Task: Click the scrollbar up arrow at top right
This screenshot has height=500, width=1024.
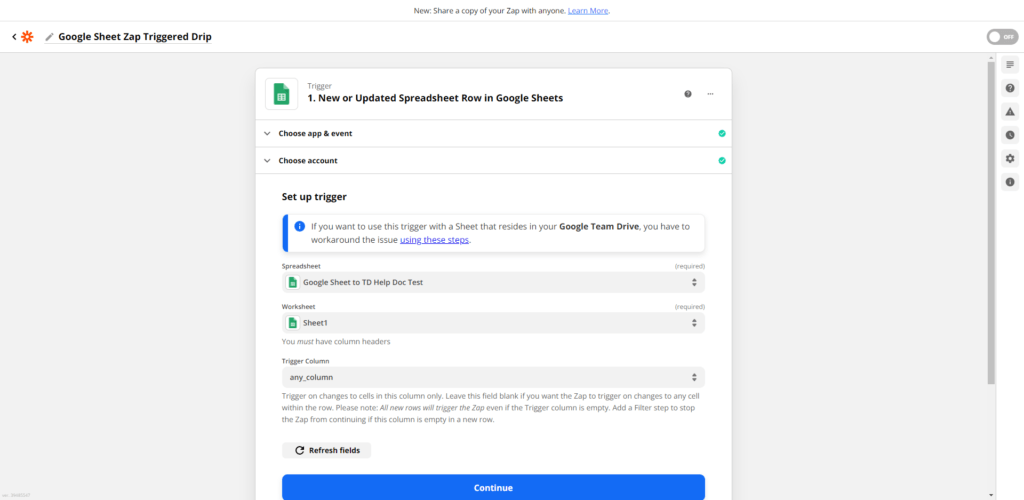Action: (991, 57)
